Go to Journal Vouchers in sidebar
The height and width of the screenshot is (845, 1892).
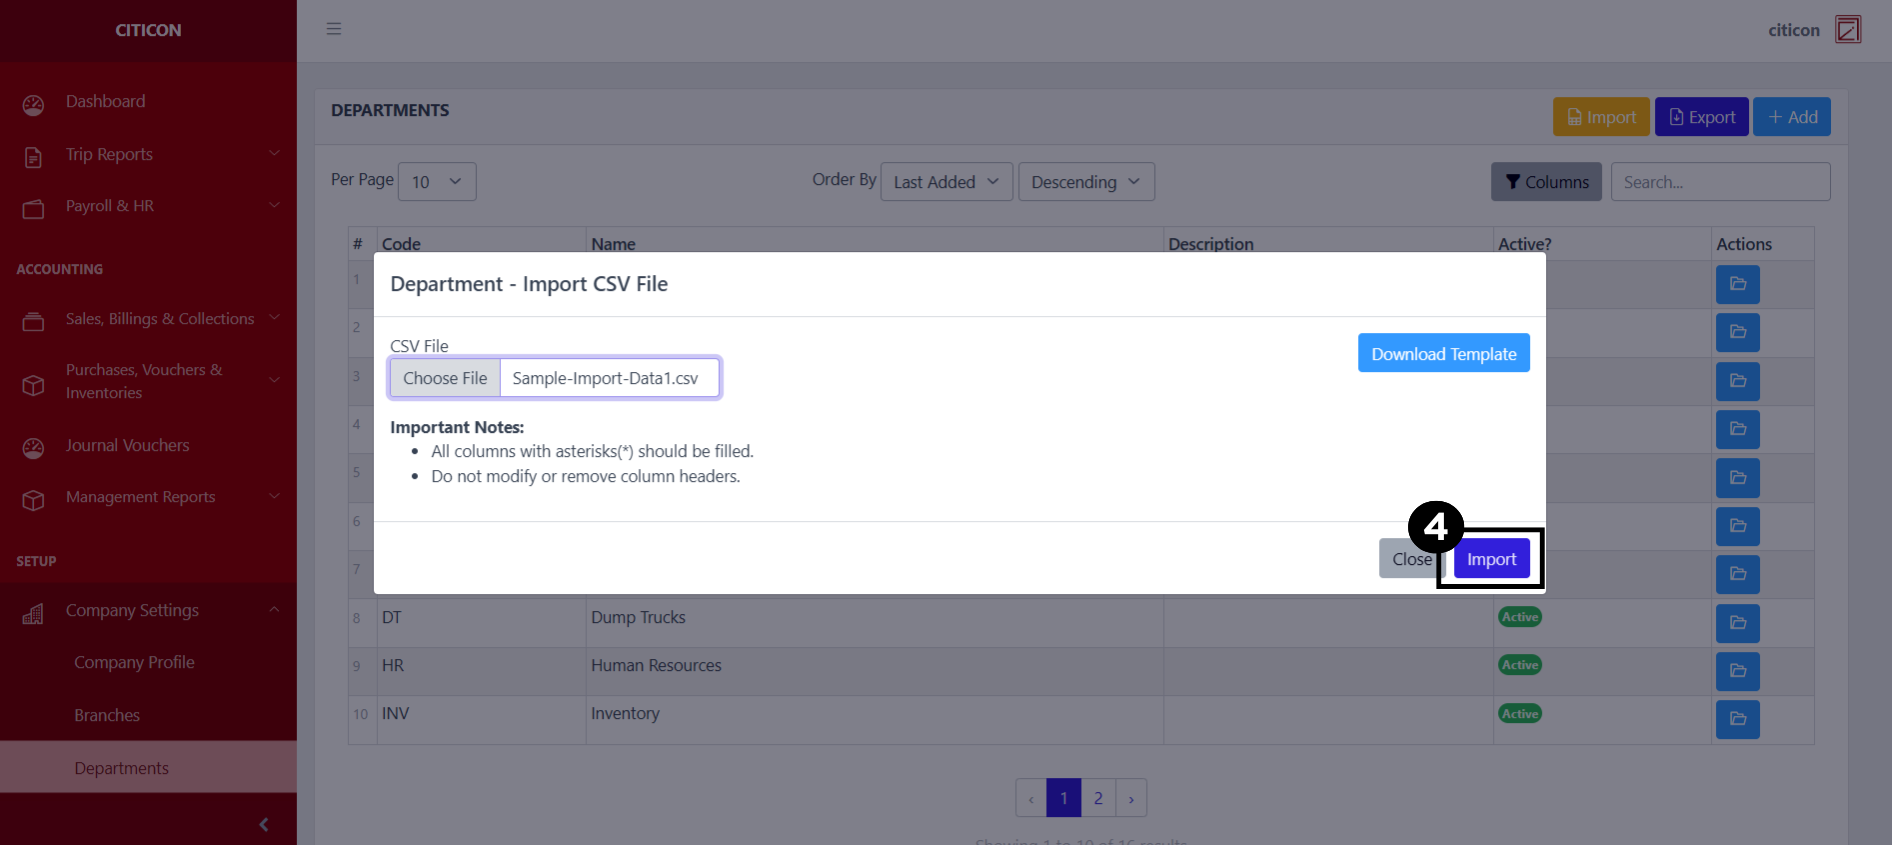click(x=127, y=446)
